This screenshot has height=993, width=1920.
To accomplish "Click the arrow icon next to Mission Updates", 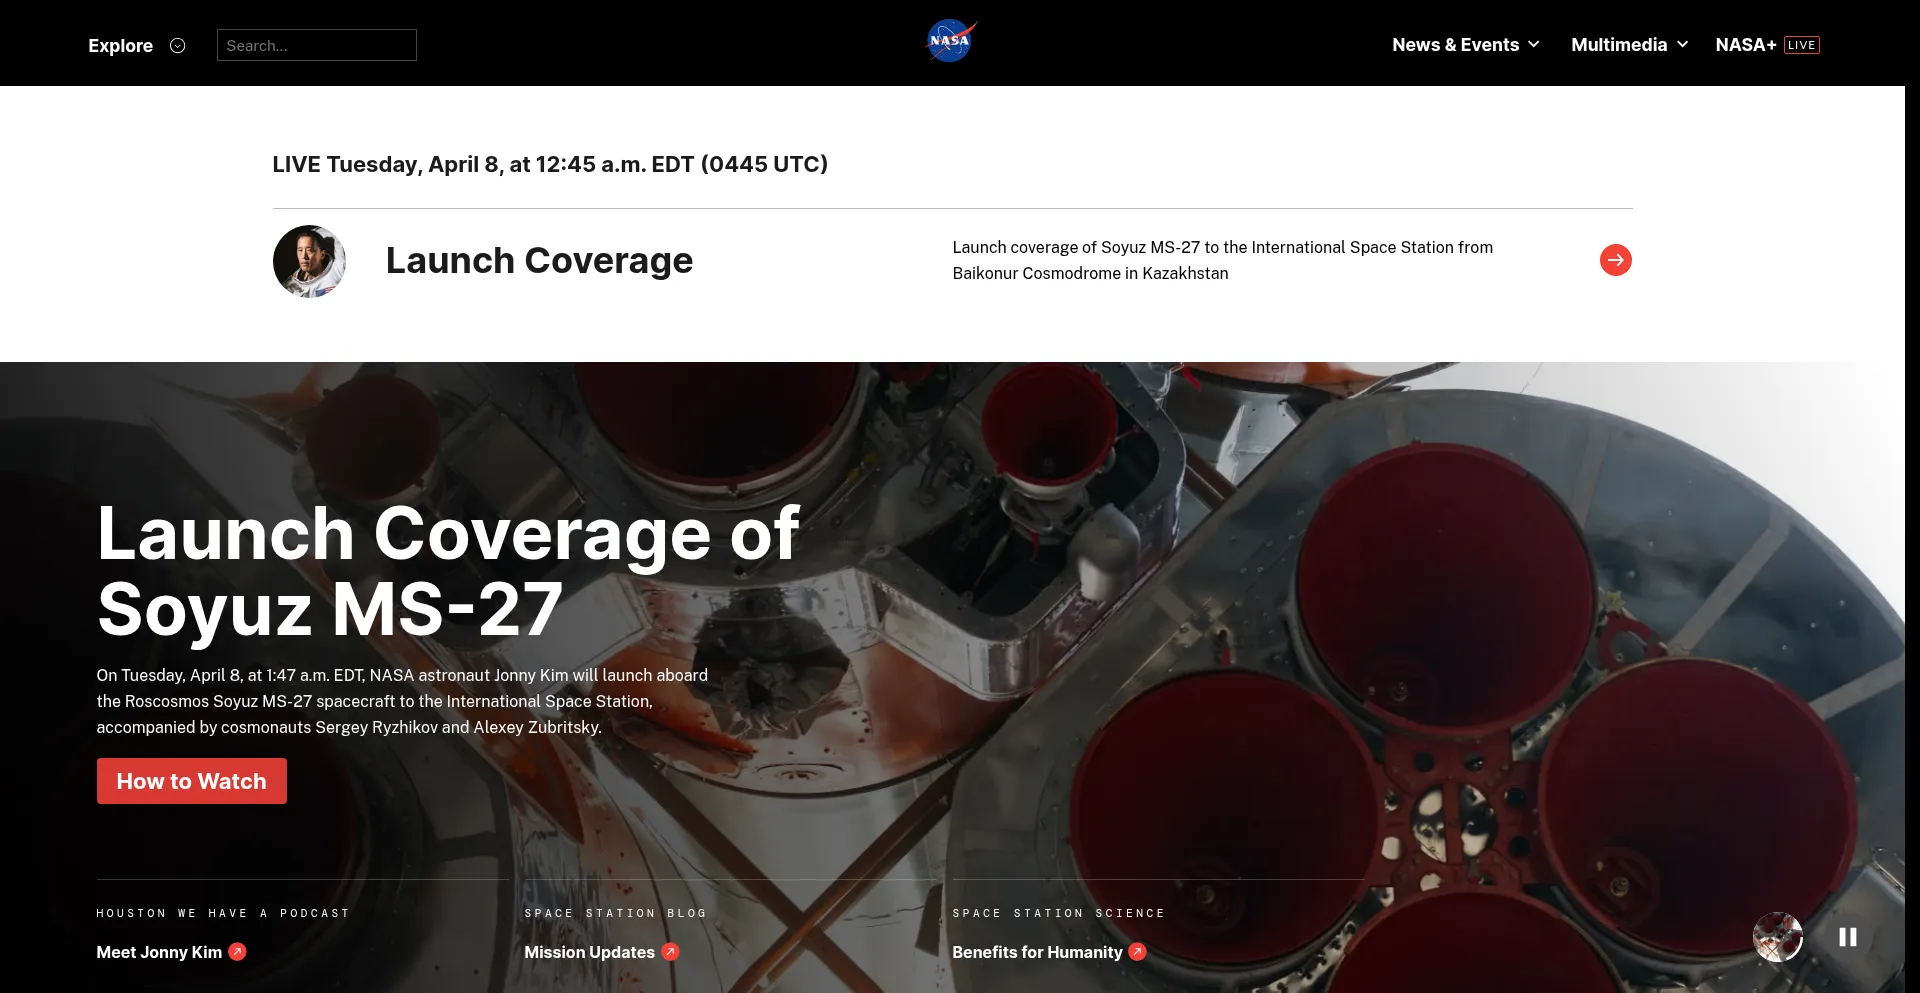I will pyautogui.click(x=671, y=952).
